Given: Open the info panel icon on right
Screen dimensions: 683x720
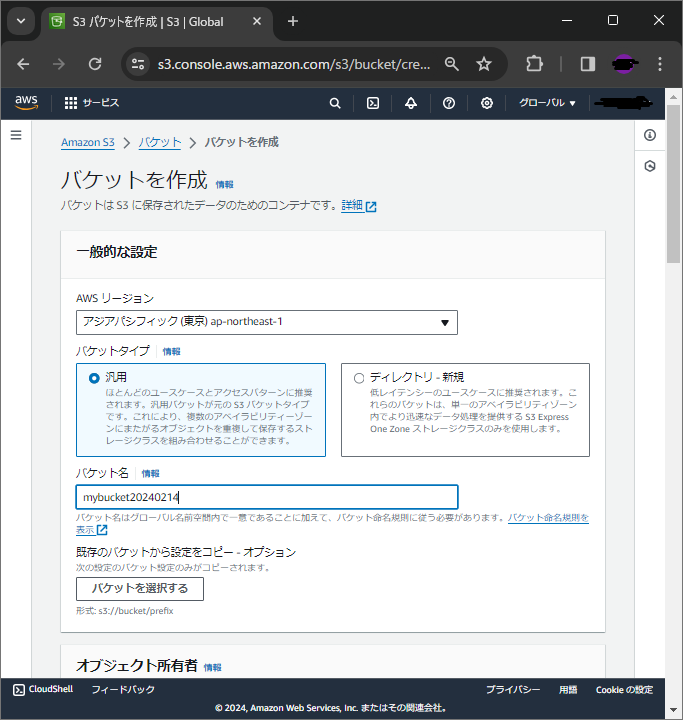Looking at the screenshot, I should (649, 135).
